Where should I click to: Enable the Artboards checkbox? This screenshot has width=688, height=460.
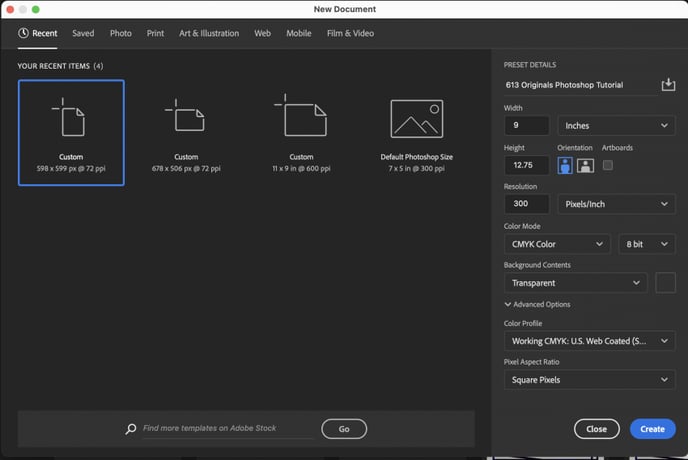608,165
